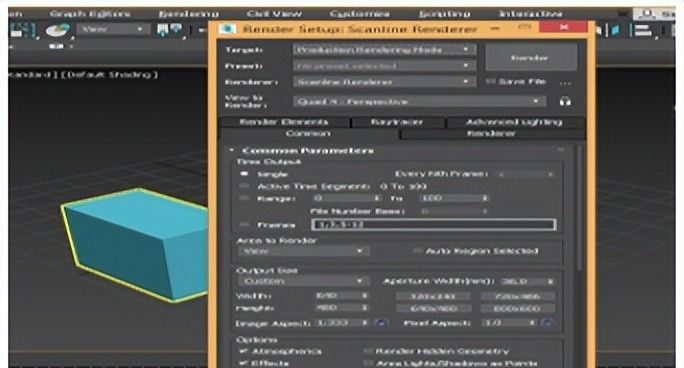Select the Range radio button
684x368 pixels.
[x=245, y=198]
